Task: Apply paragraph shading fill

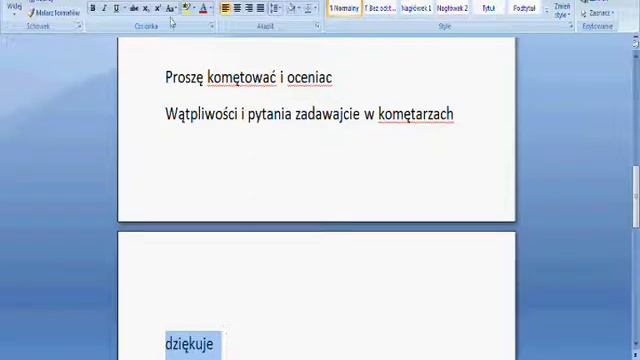Action: tap(291, 8)
